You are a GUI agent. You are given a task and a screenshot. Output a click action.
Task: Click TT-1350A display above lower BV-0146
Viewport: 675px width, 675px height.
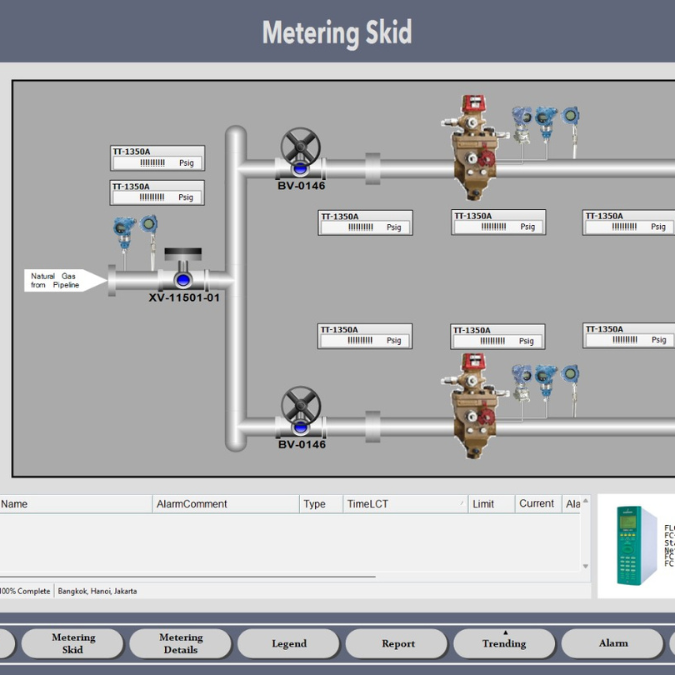[x=365, y=336]
